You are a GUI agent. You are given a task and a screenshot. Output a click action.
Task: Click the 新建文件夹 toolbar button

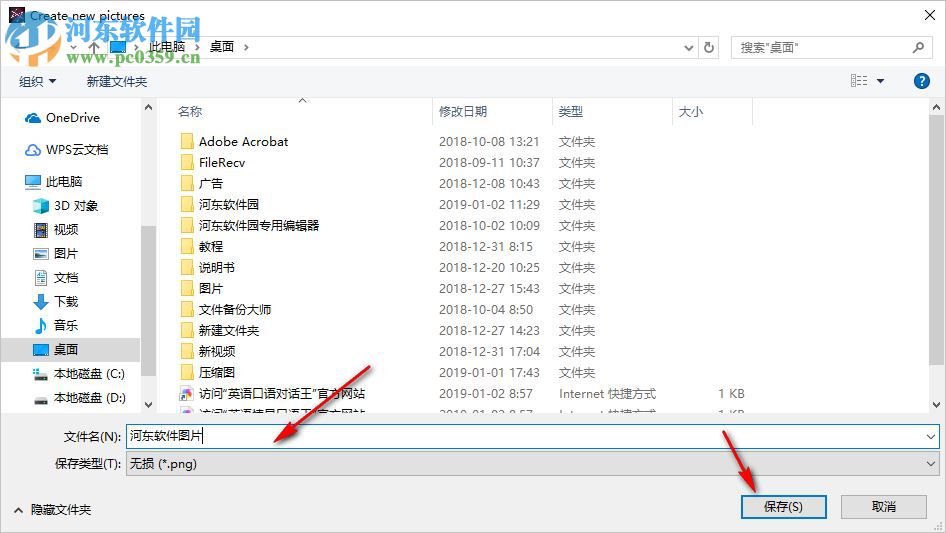pos(116,81)
